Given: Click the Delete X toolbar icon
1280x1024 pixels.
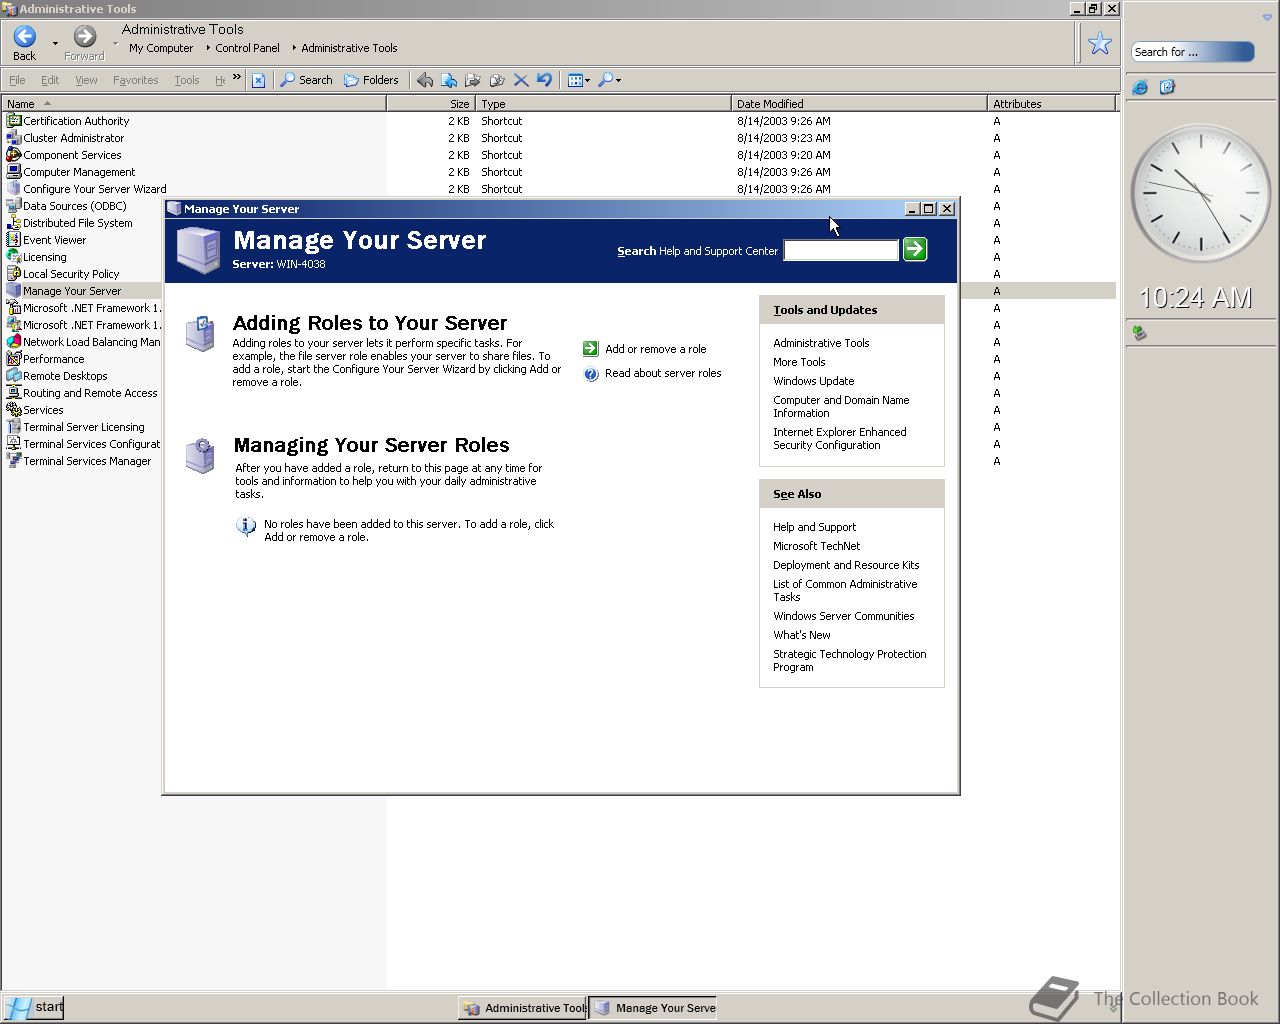Looking at the screenshot, I should click(x=521, y=80).
